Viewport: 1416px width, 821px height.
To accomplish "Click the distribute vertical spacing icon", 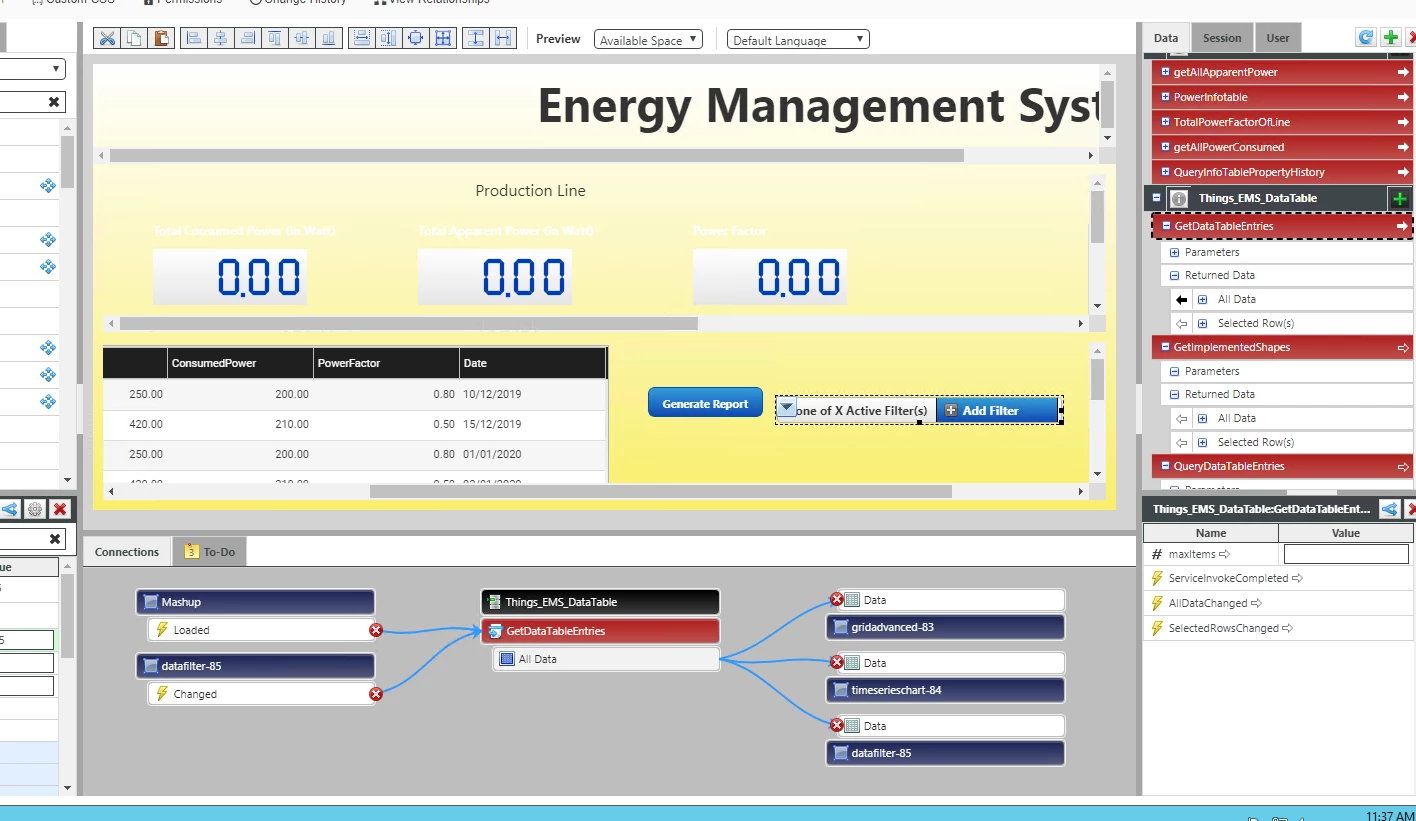I will [476, 39].
